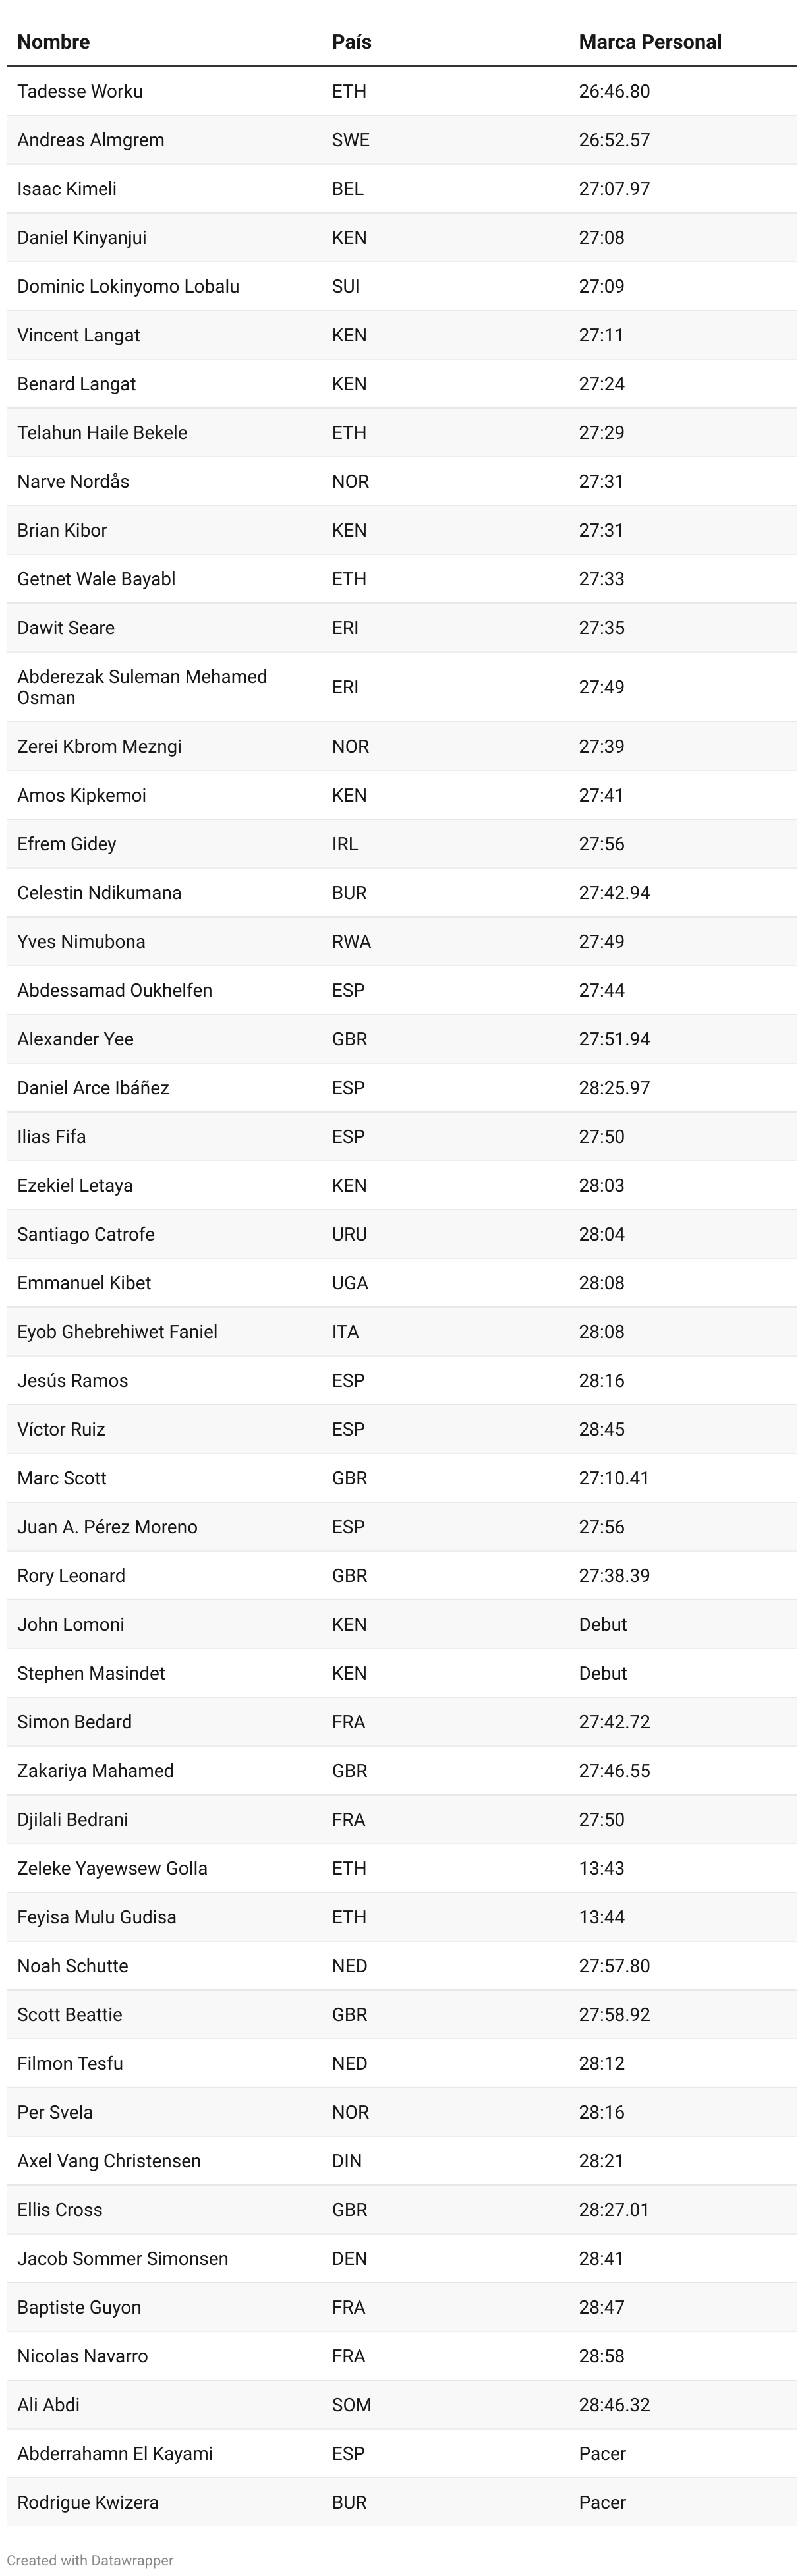This screenshot has width=804, height=2576.
Task: Click DIN country code for Axel Christensen
Action: [347, 2161]
